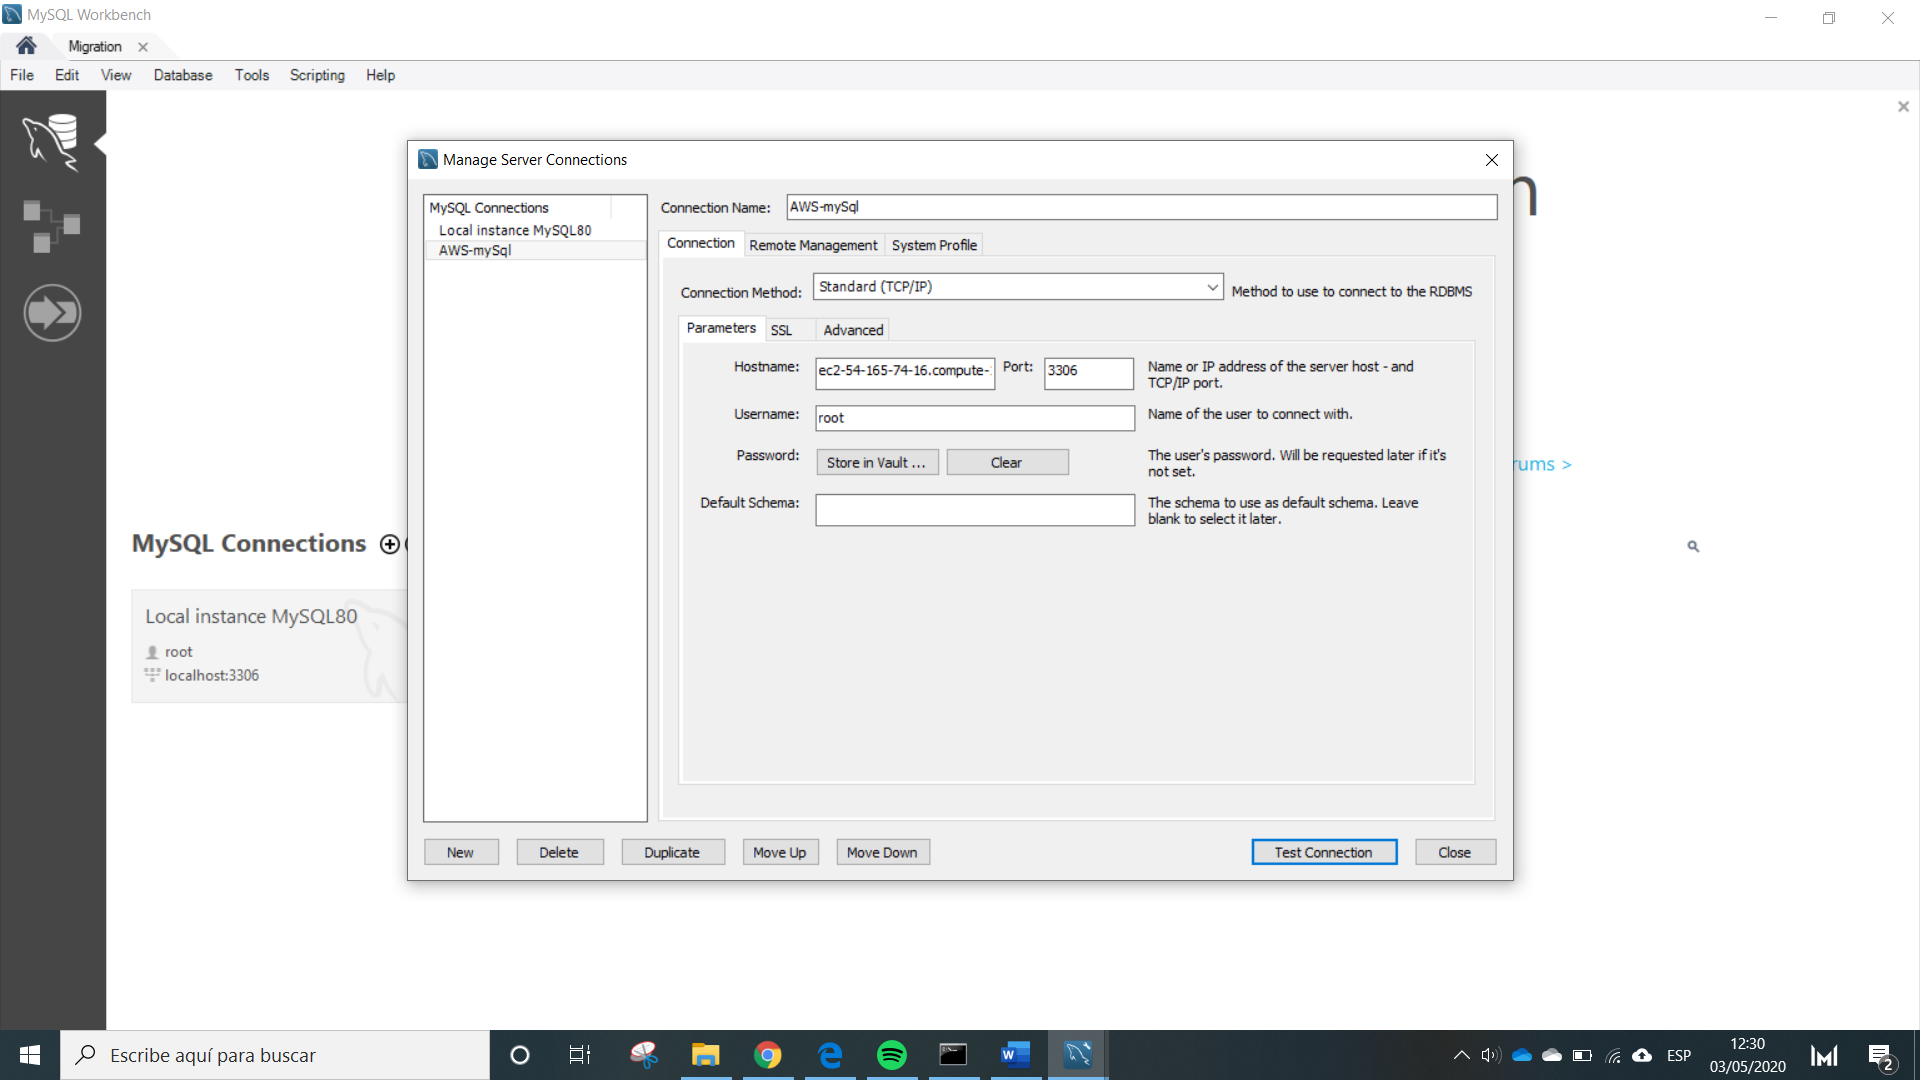Open Windows Start menu
The image size is (1920, 1080).
tap(30, 1055)
